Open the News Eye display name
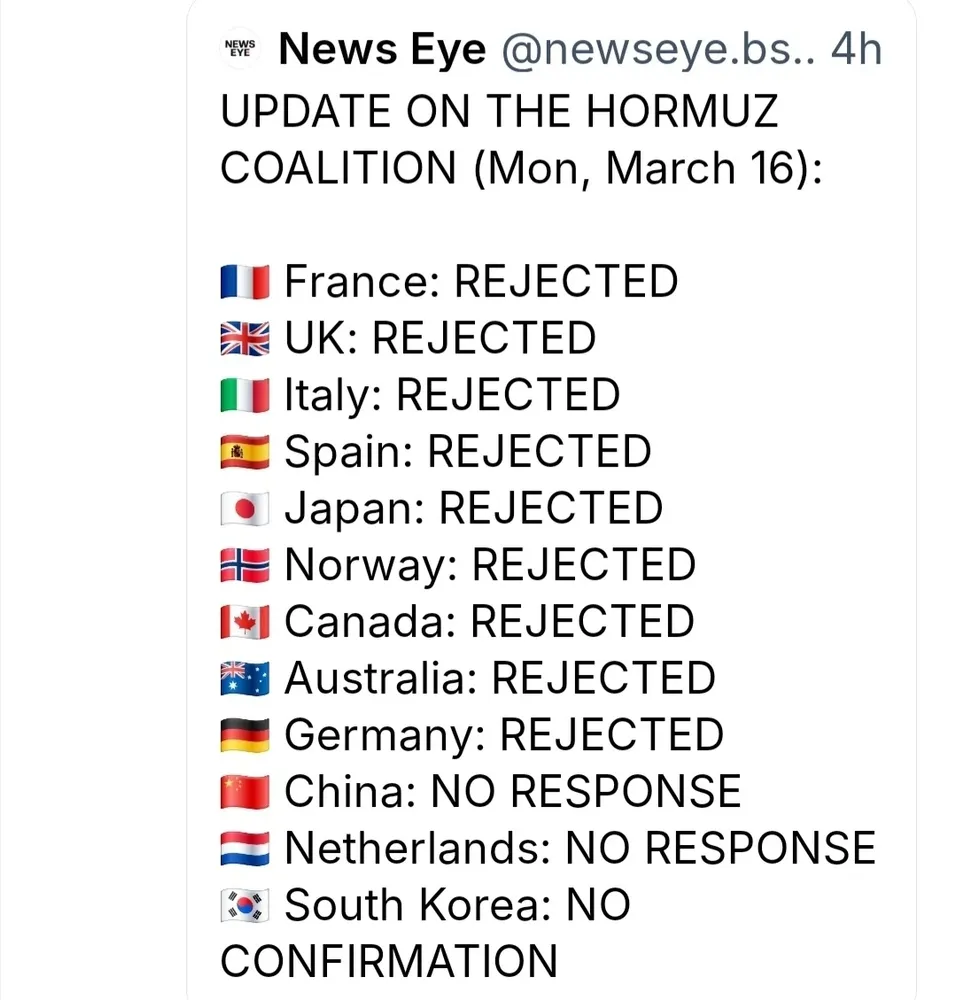Screen dimensions: 957x1000 pyautogui.click(x=382, y=50)
